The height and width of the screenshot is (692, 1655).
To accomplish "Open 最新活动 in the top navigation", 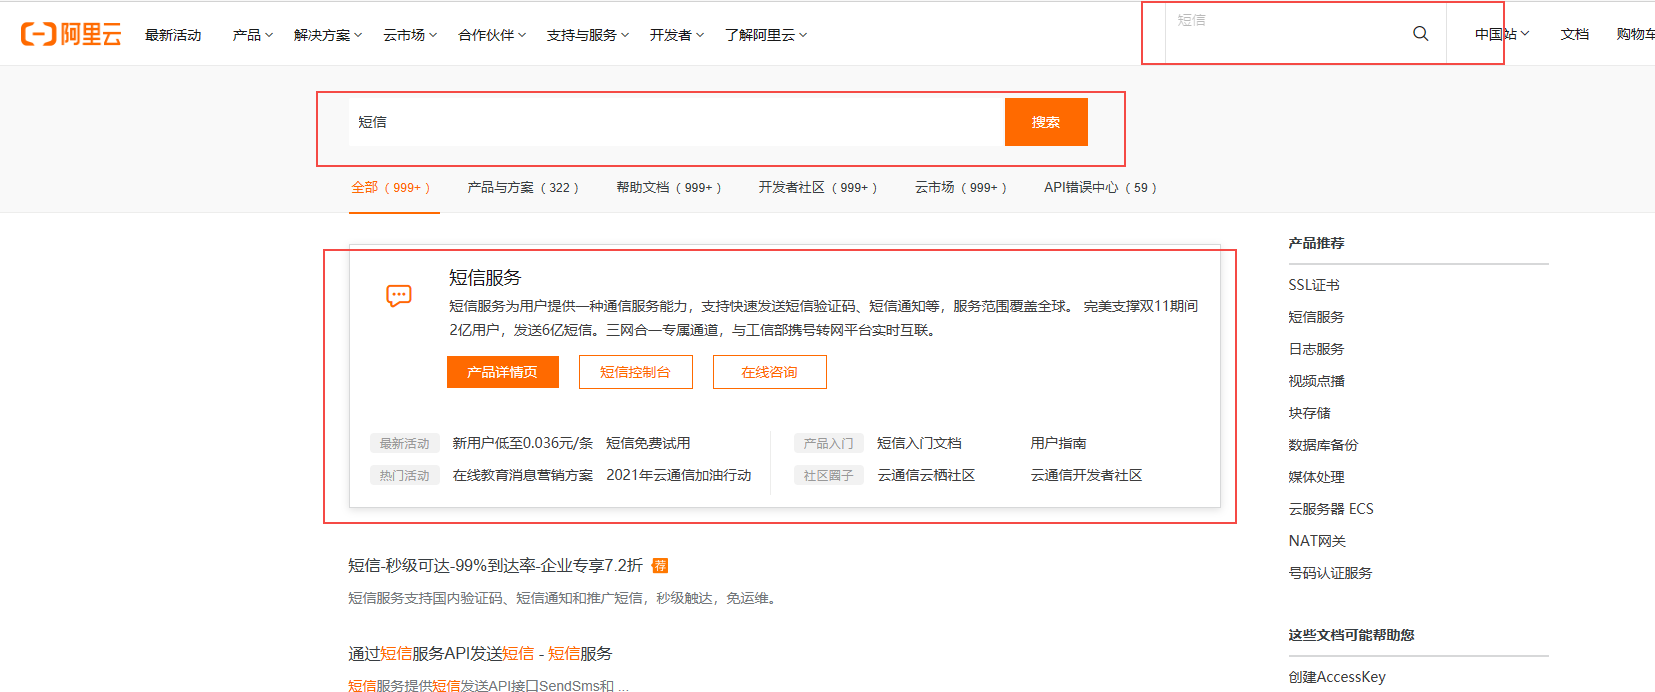I will coord(173,35).
